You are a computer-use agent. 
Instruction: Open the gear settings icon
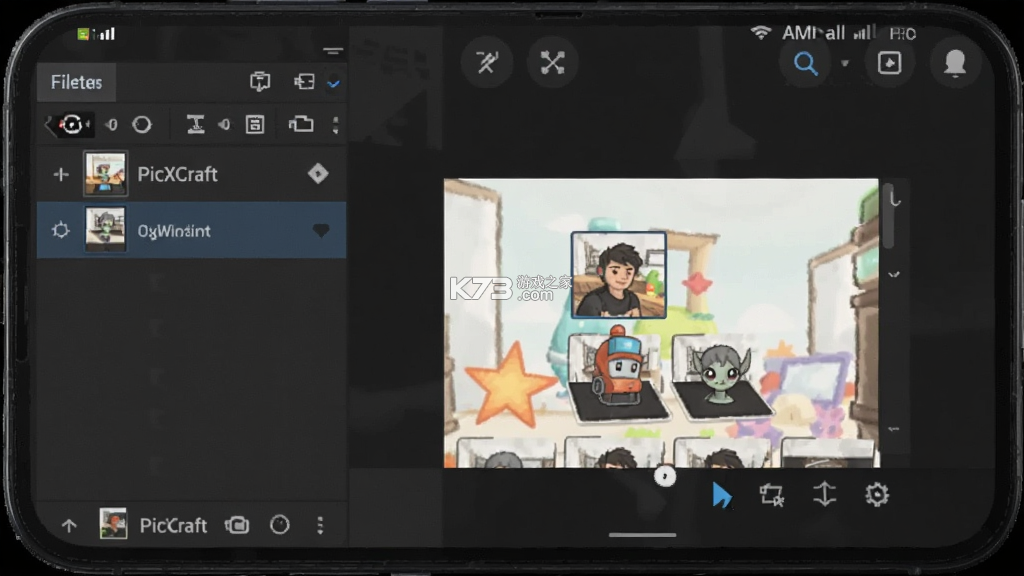coord(876,495)
